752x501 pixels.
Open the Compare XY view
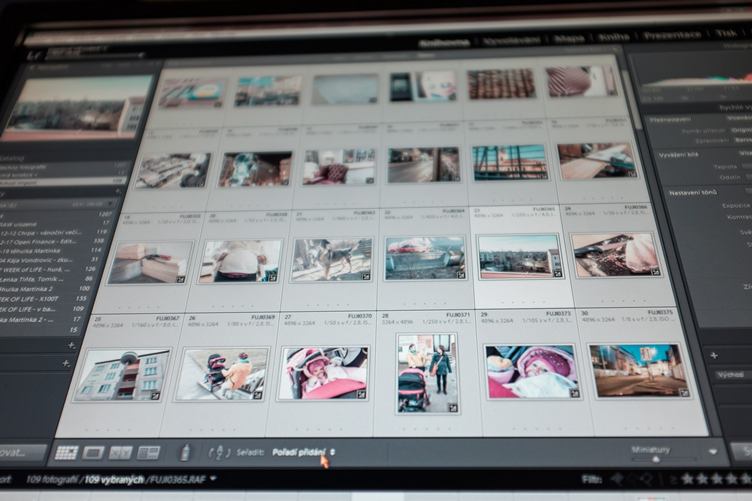pyautogui.click(x=120, y=452)
